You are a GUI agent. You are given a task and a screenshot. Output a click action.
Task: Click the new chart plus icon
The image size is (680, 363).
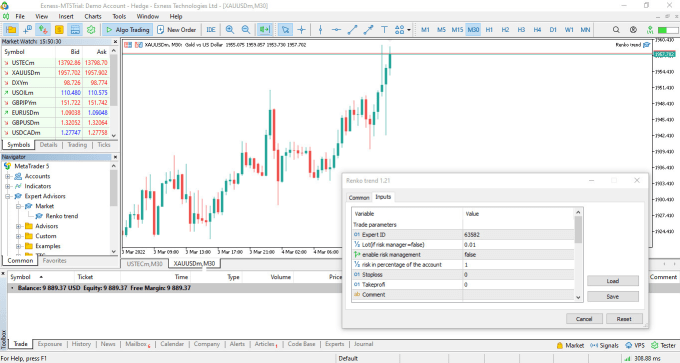[27, 29]
